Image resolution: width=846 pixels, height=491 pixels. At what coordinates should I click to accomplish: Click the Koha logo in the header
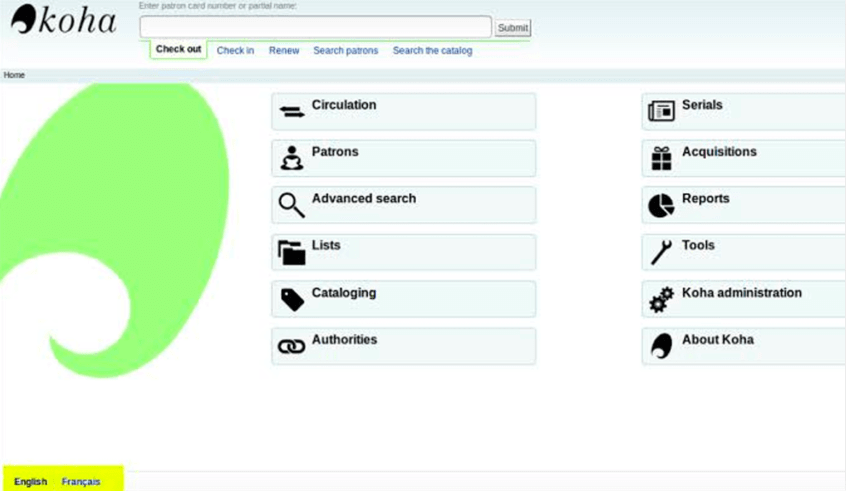64,19
